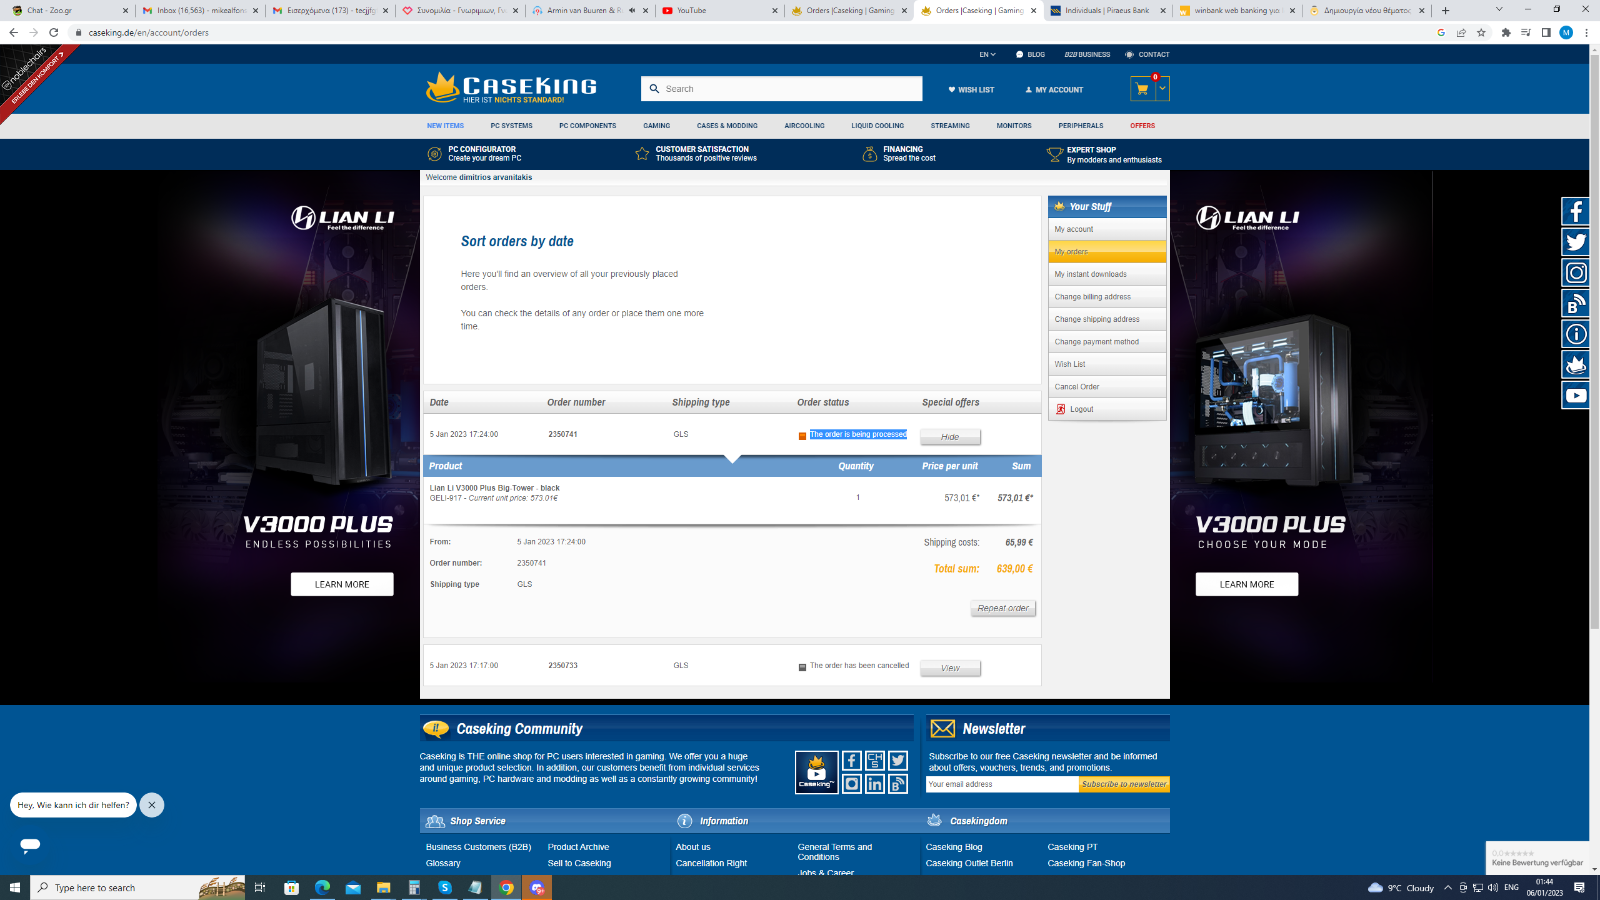Open the CASES & MODDING menu
Image resolution: width=1600 pixels, height=900 pixels.
(727, 126)
